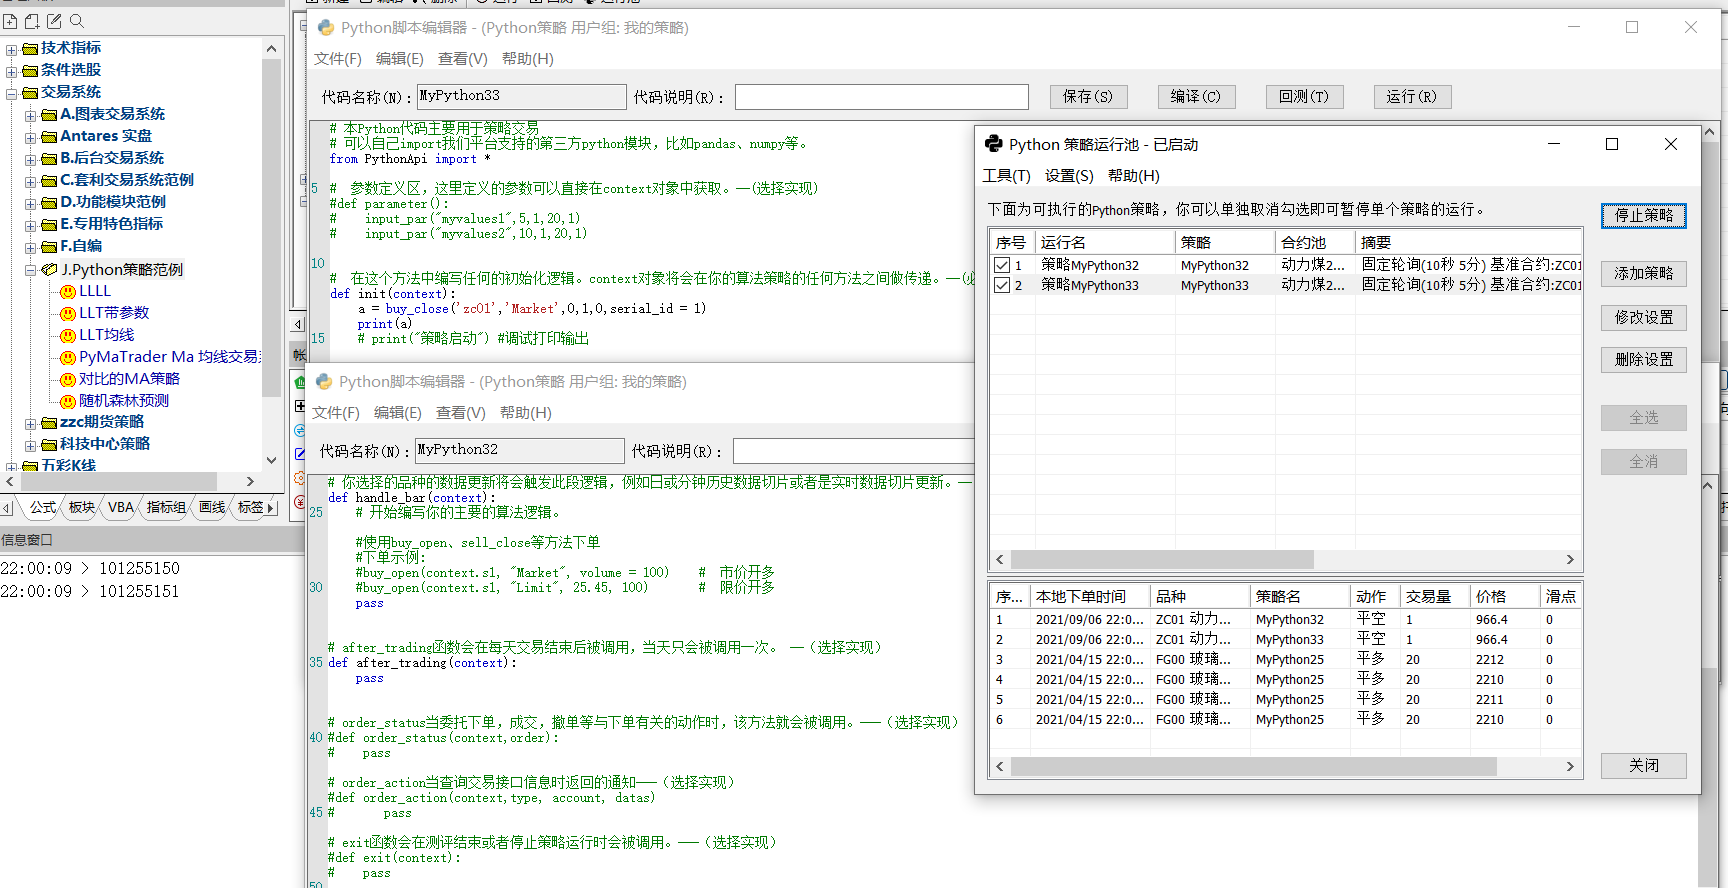Click the new file icon in sidebar toolbar
Viewport: 1728px width, 888px height.
tap(10, 21)
